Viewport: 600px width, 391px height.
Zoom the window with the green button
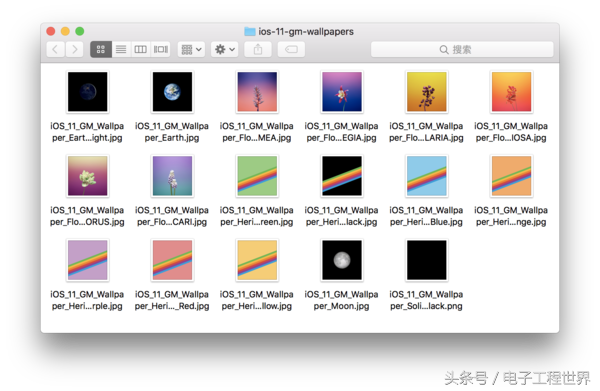pyautogui.click(x=80, y=31)
